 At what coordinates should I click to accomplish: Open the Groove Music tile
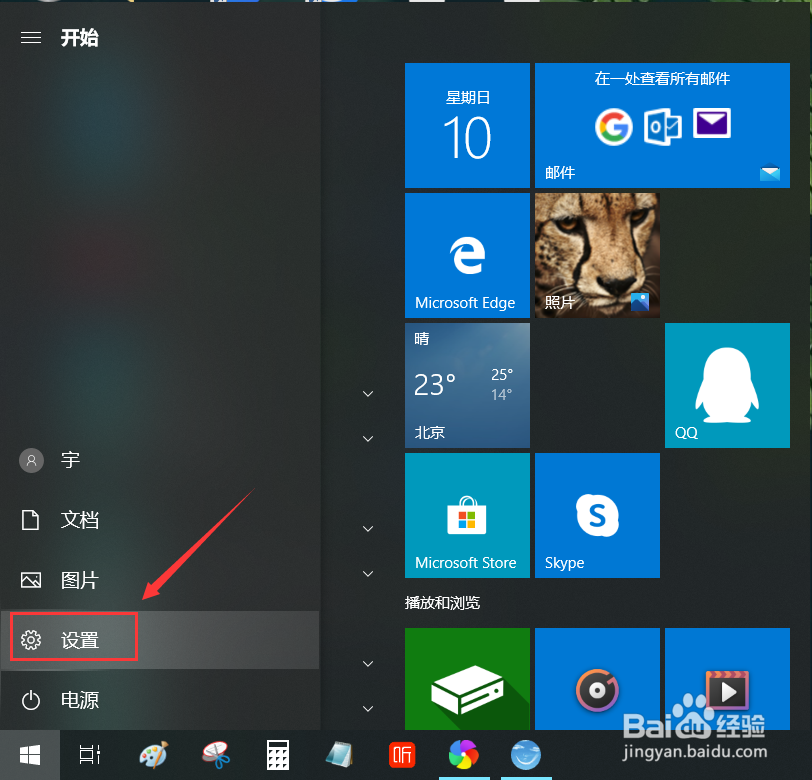(597, 679)
